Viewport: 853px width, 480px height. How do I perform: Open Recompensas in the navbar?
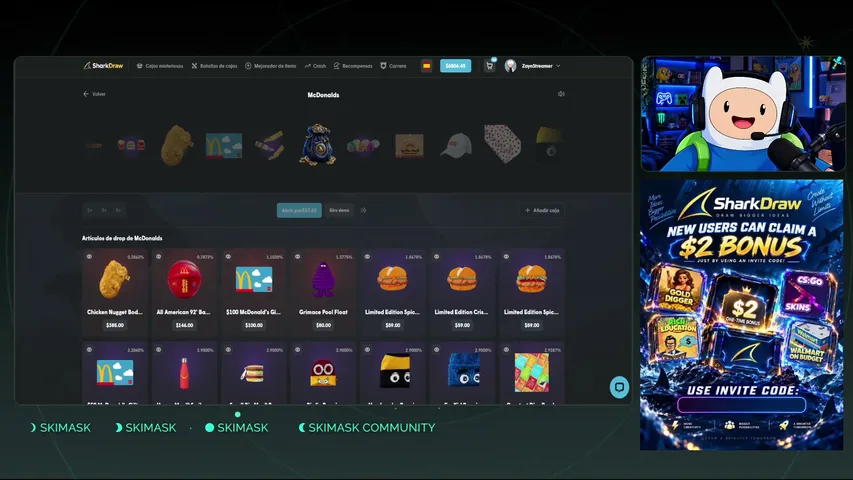(x=353, y=66)
